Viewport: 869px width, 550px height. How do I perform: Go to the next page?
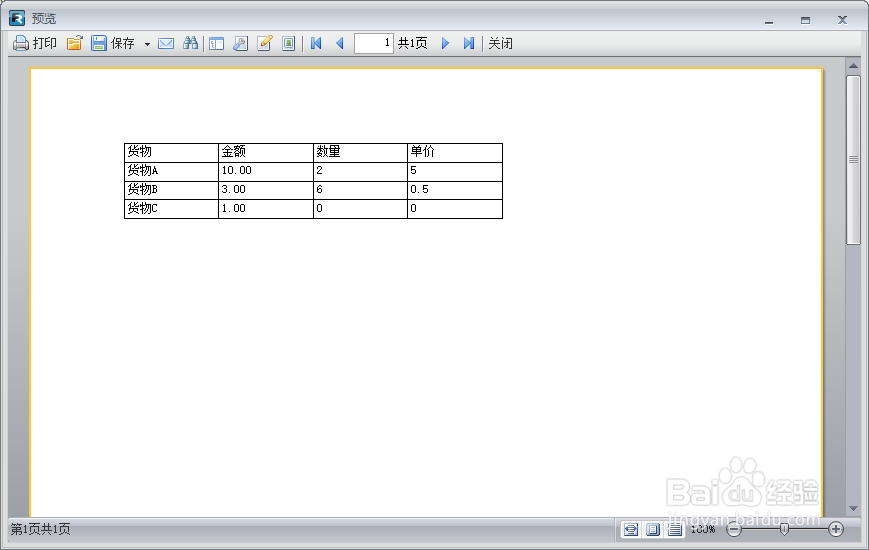(445, 43)
